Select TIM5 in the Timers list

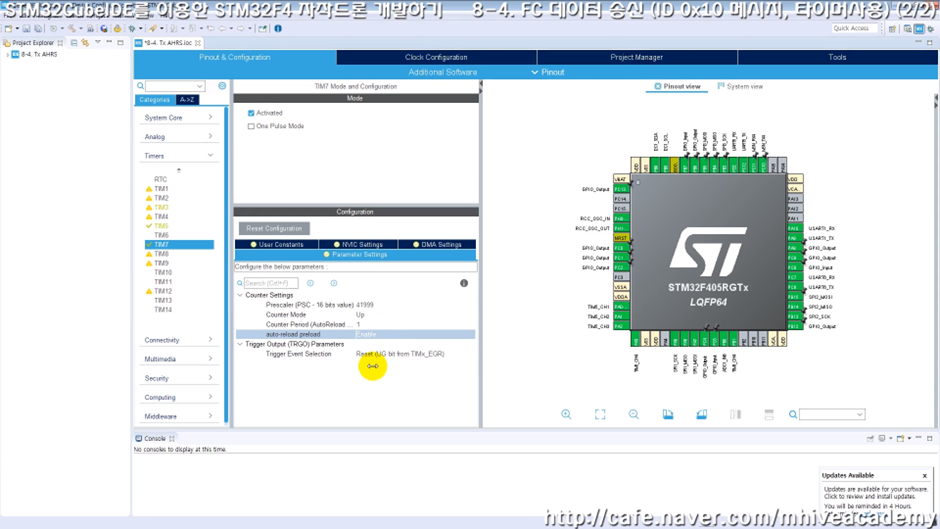161,226
